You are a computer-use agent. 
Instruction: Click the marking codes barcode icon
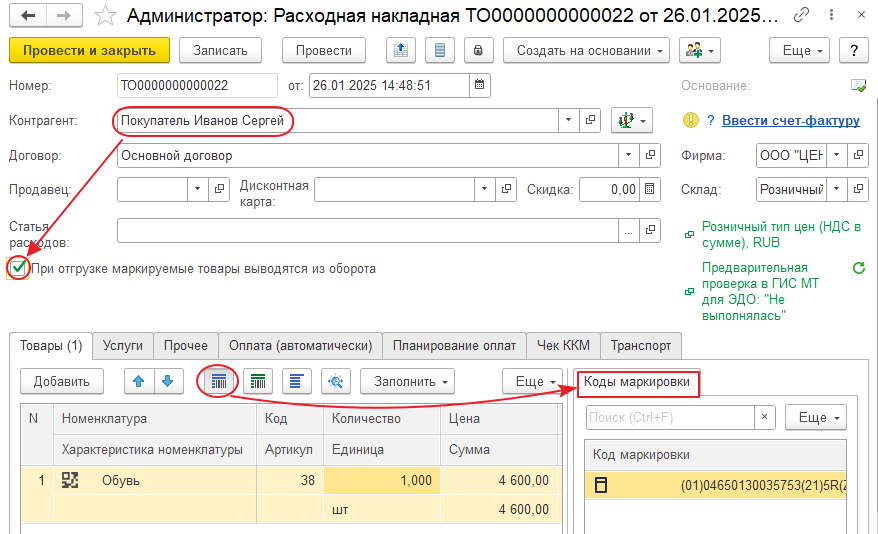click(x=220, y=381)
